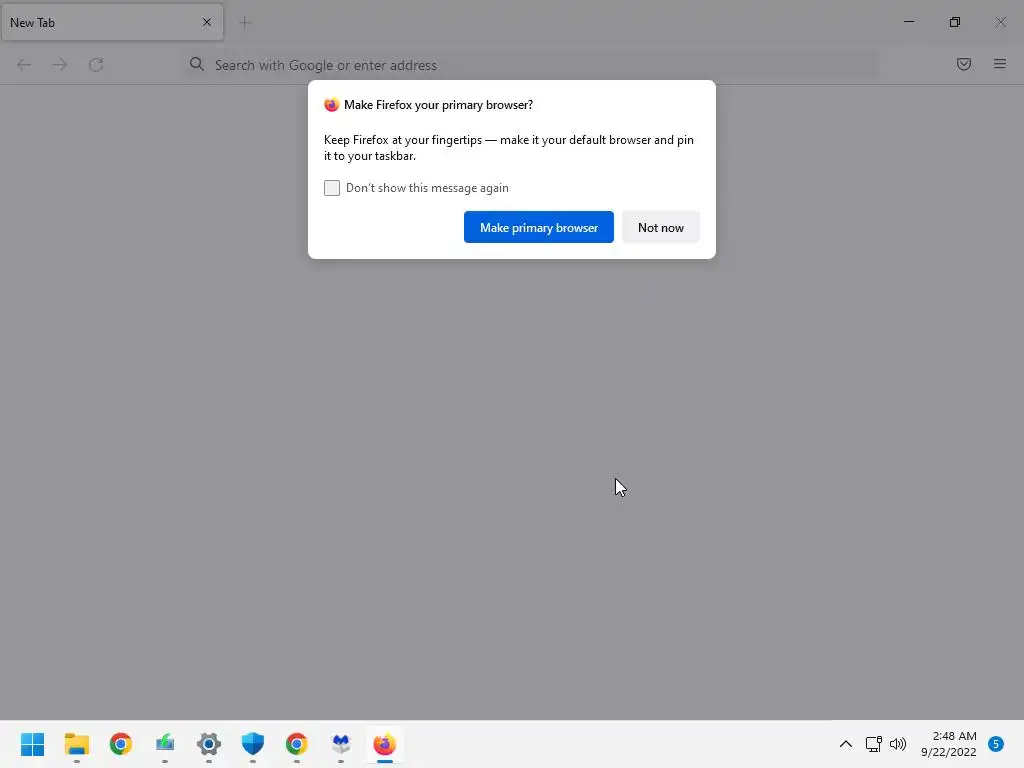
Task: Open File Explorer from the taskbar
Action: 76,744
